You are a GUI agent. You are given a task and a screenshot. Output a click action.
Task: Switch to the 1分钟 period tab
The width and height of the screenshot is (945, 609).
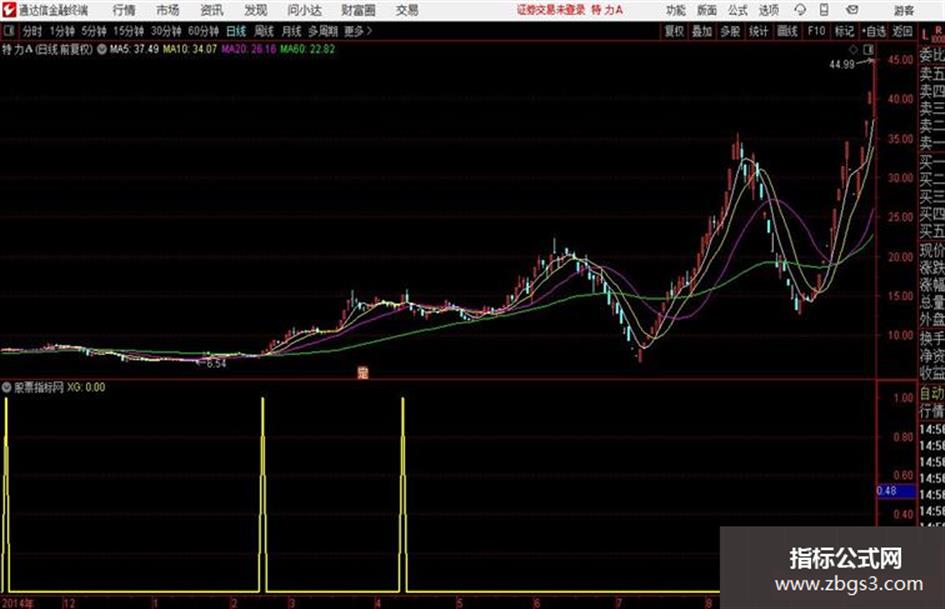point(62,31)
